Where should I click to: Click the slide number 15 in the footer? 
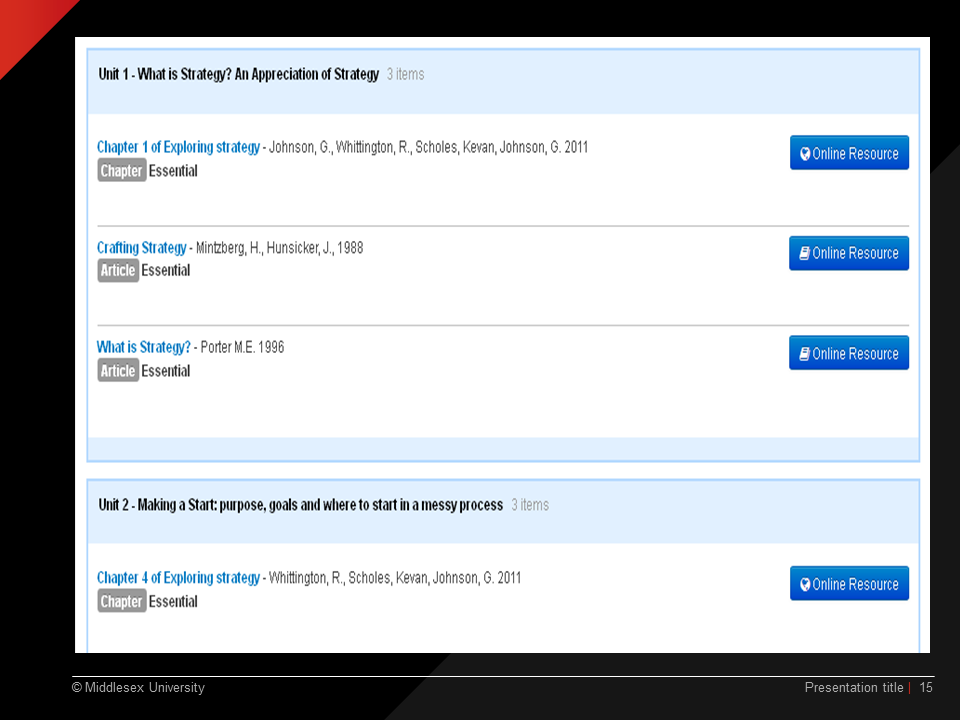pyautogui.click(x=926, y=688)
